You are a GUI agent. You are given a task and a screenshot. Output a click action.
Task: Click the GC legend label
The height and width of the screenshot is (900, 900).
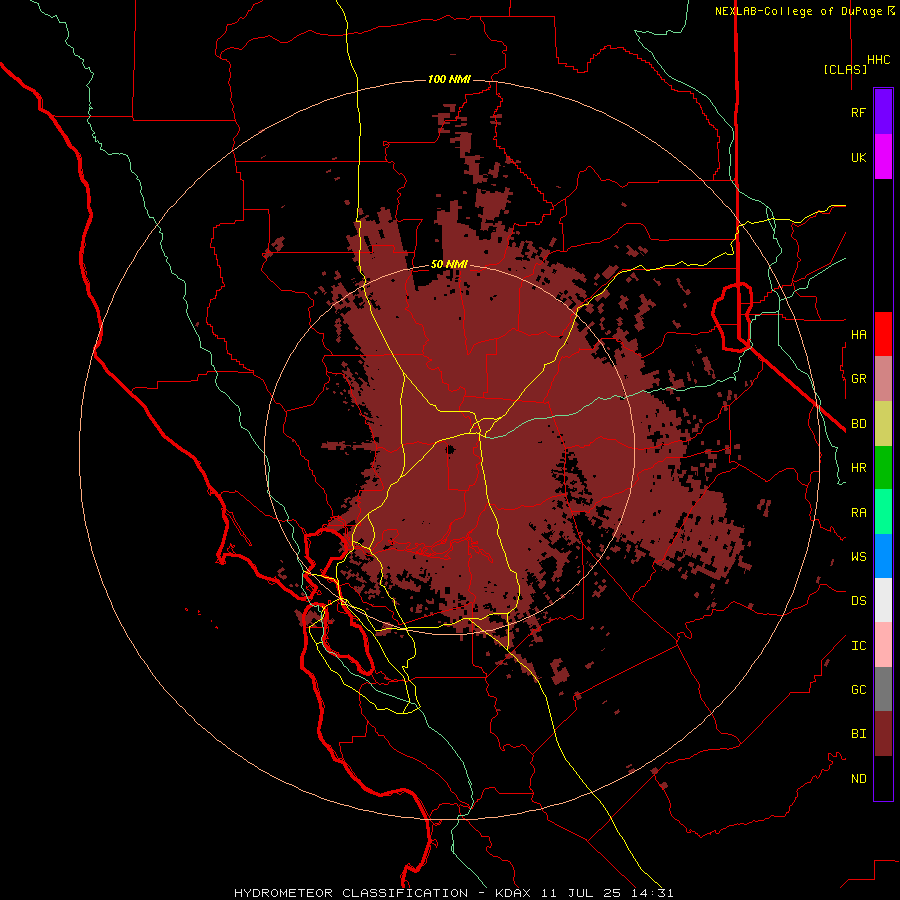click(x=859, y=690)
